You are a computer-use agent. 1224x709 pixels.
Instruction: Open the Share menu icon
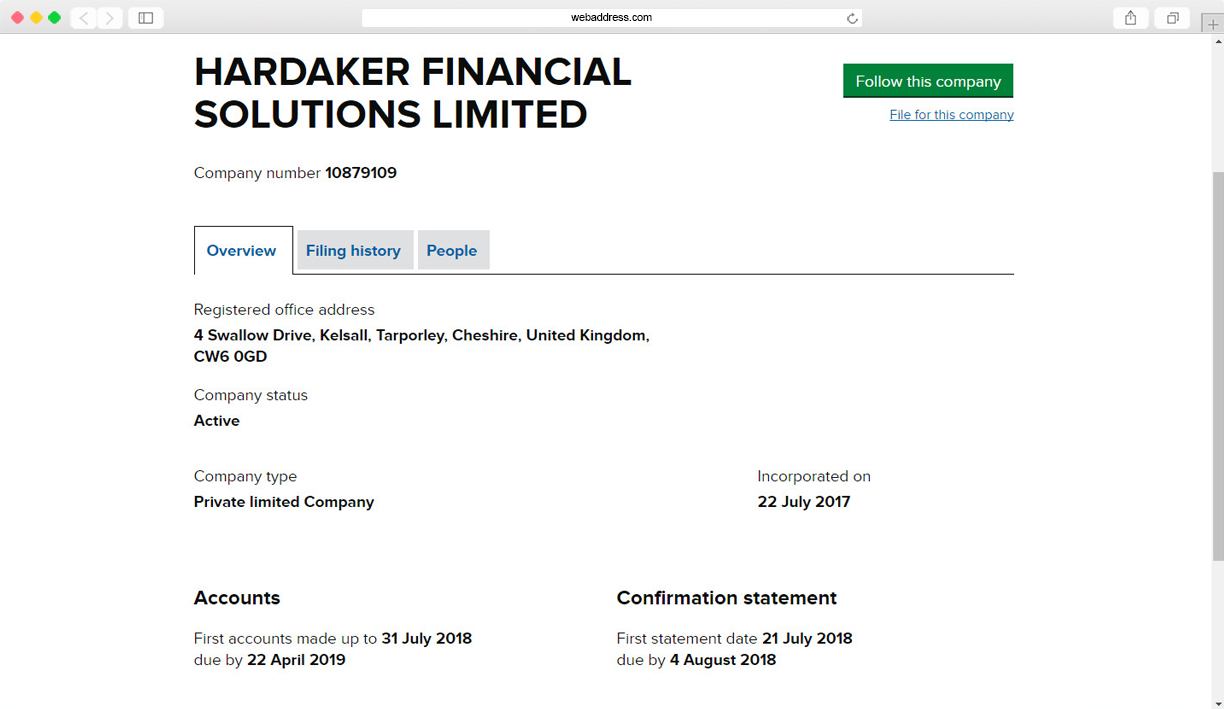click(x=1131, y=18)
